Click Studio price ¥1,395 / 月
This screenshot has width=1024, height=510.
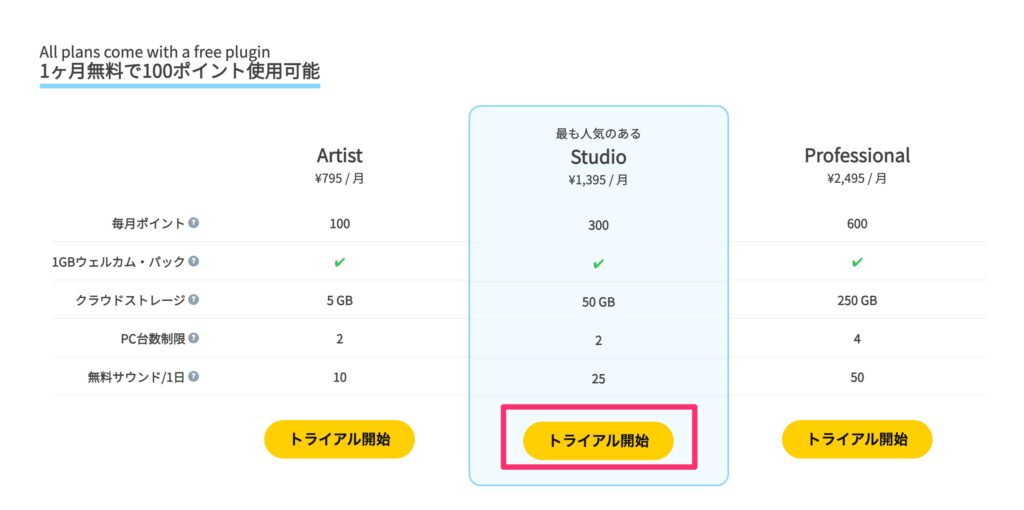click(x=598, y=181)
